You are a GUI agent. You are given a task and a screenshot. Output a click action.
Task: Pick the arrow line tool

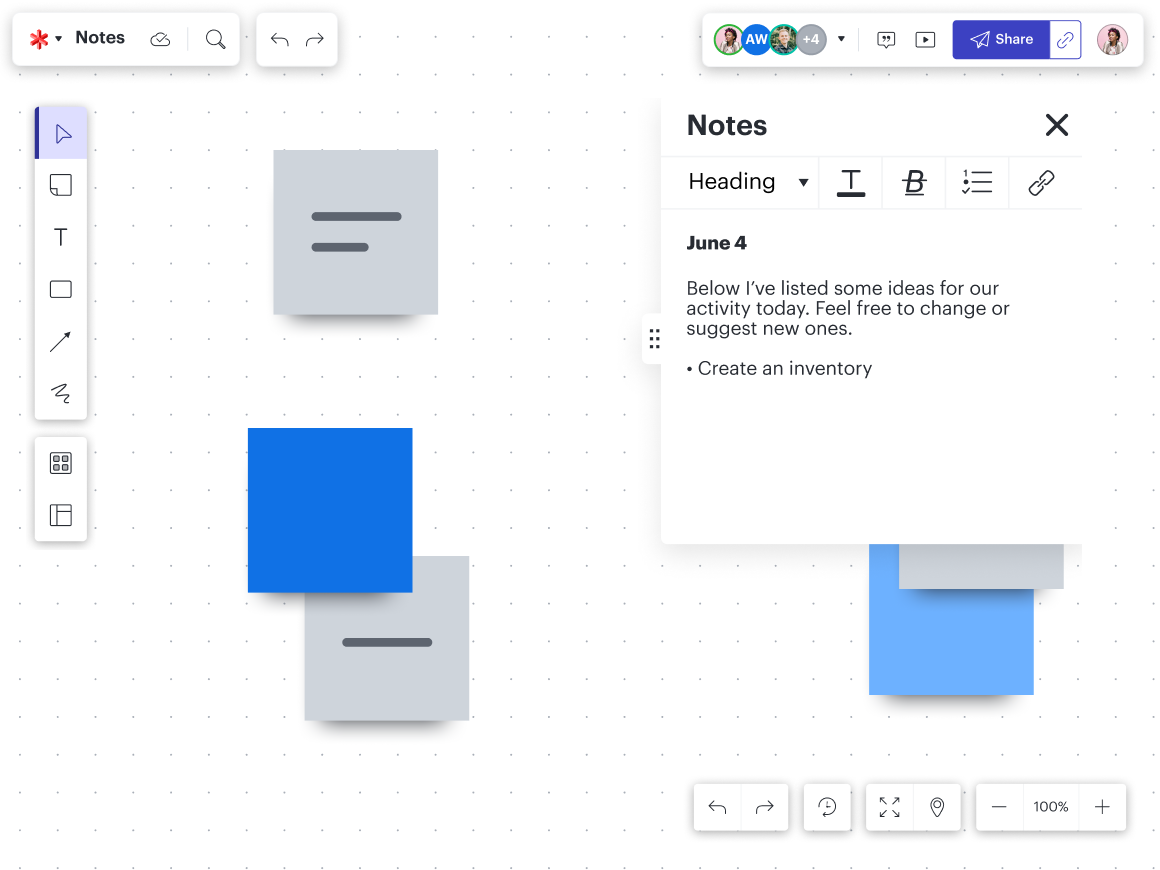(61, 342)
